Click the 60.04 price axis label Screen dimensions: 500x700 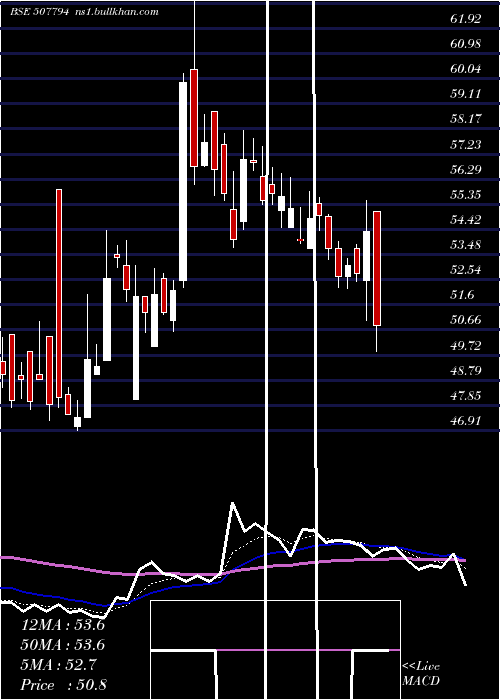click(x=465, y=69)
